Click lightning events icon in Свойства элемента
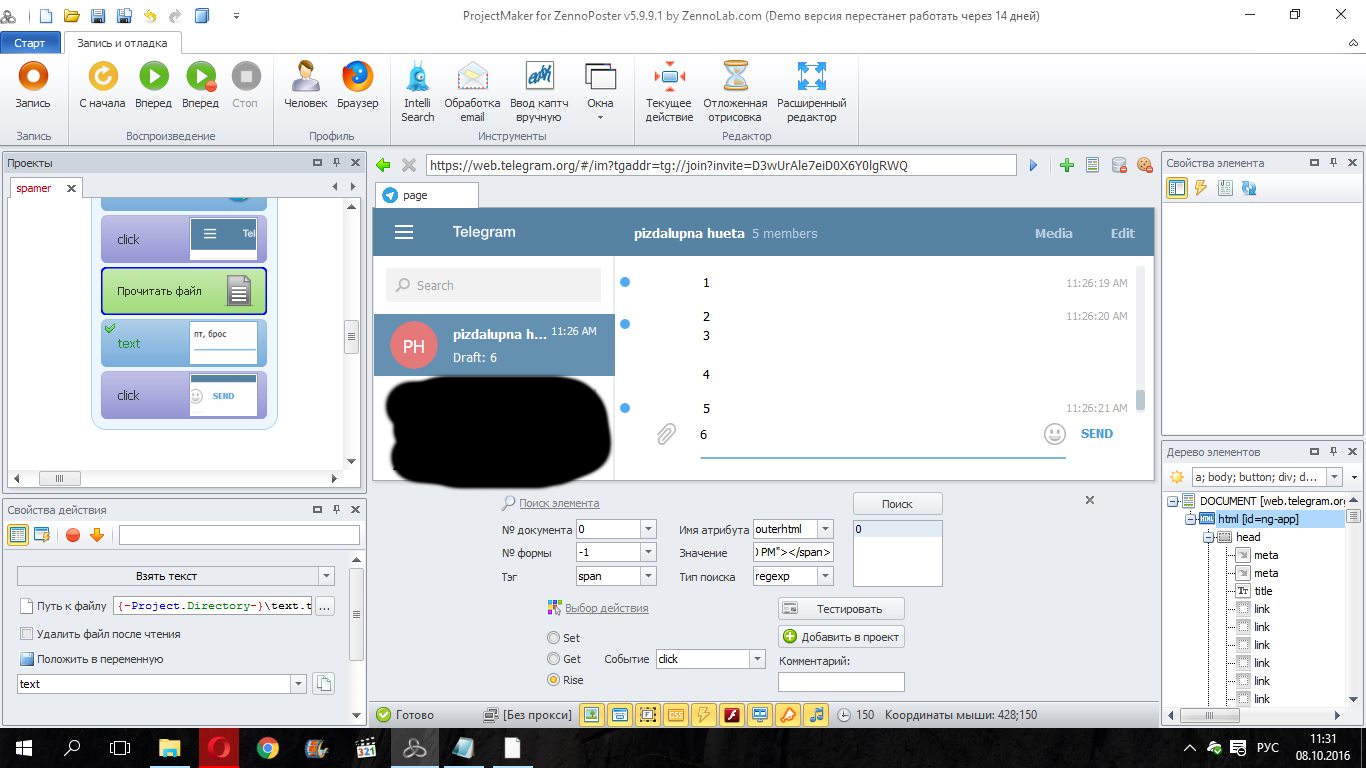The image size is (1366, 768). tap(1201, 188)
